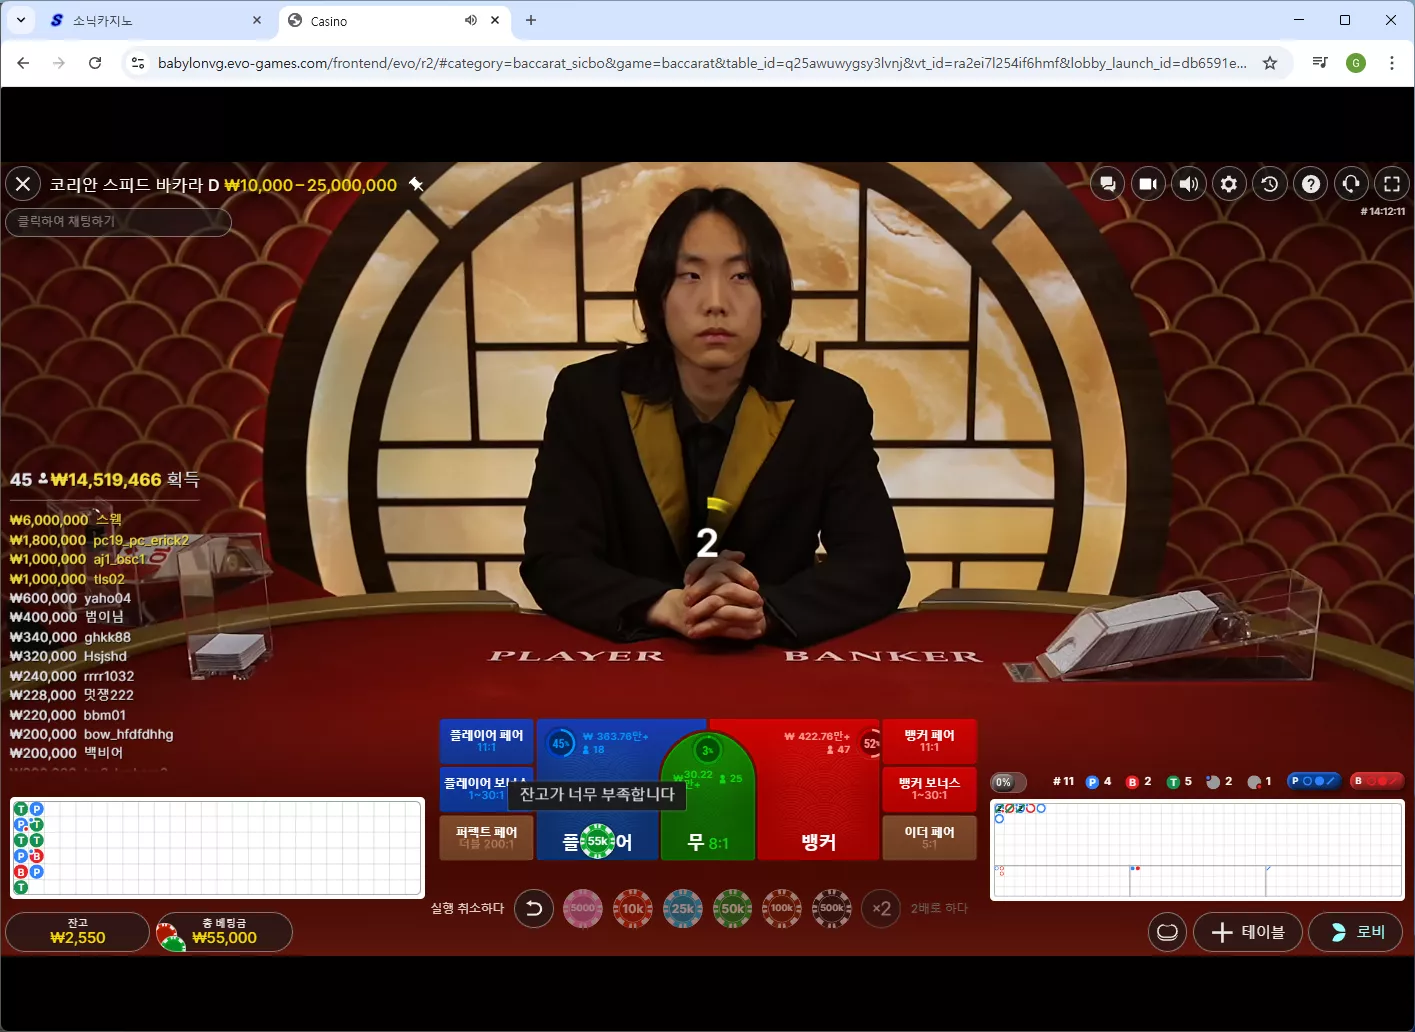The width and height of the screenshot is (1415, 1032).
Task: Bet on 뱅커 페어 11:1
Action: pyautogui.click(x=930, y=741)
